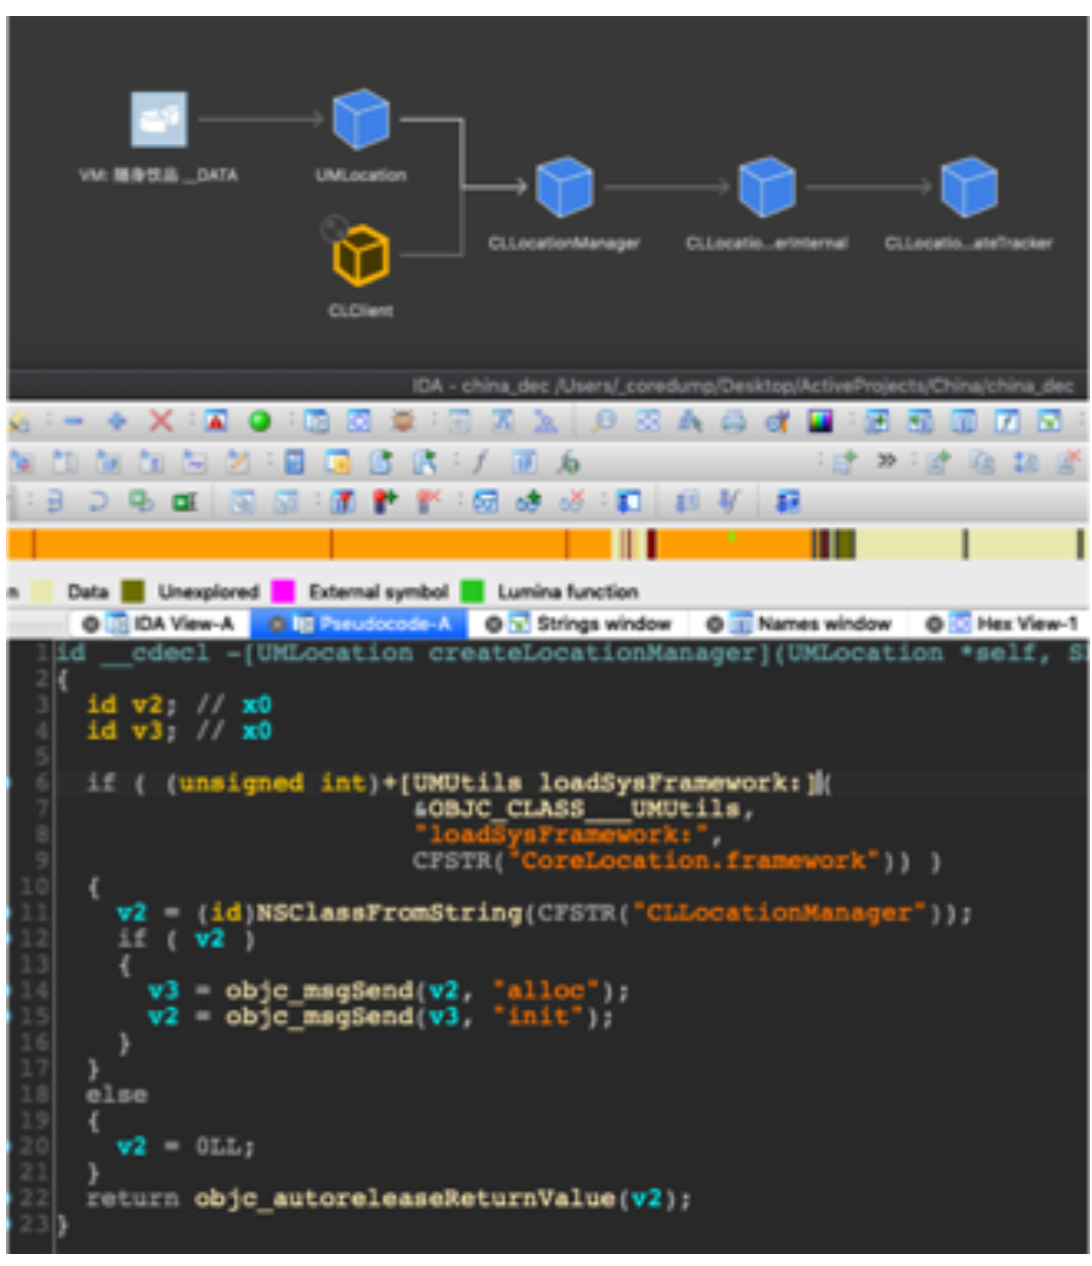Click the blue graph view icon
1092x1266 pixels.
(x=360, y=421)
